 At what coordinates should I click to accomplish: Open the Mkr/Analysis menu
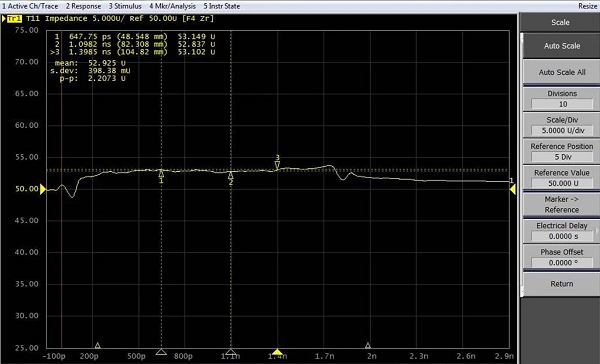[x=173, y=6]
